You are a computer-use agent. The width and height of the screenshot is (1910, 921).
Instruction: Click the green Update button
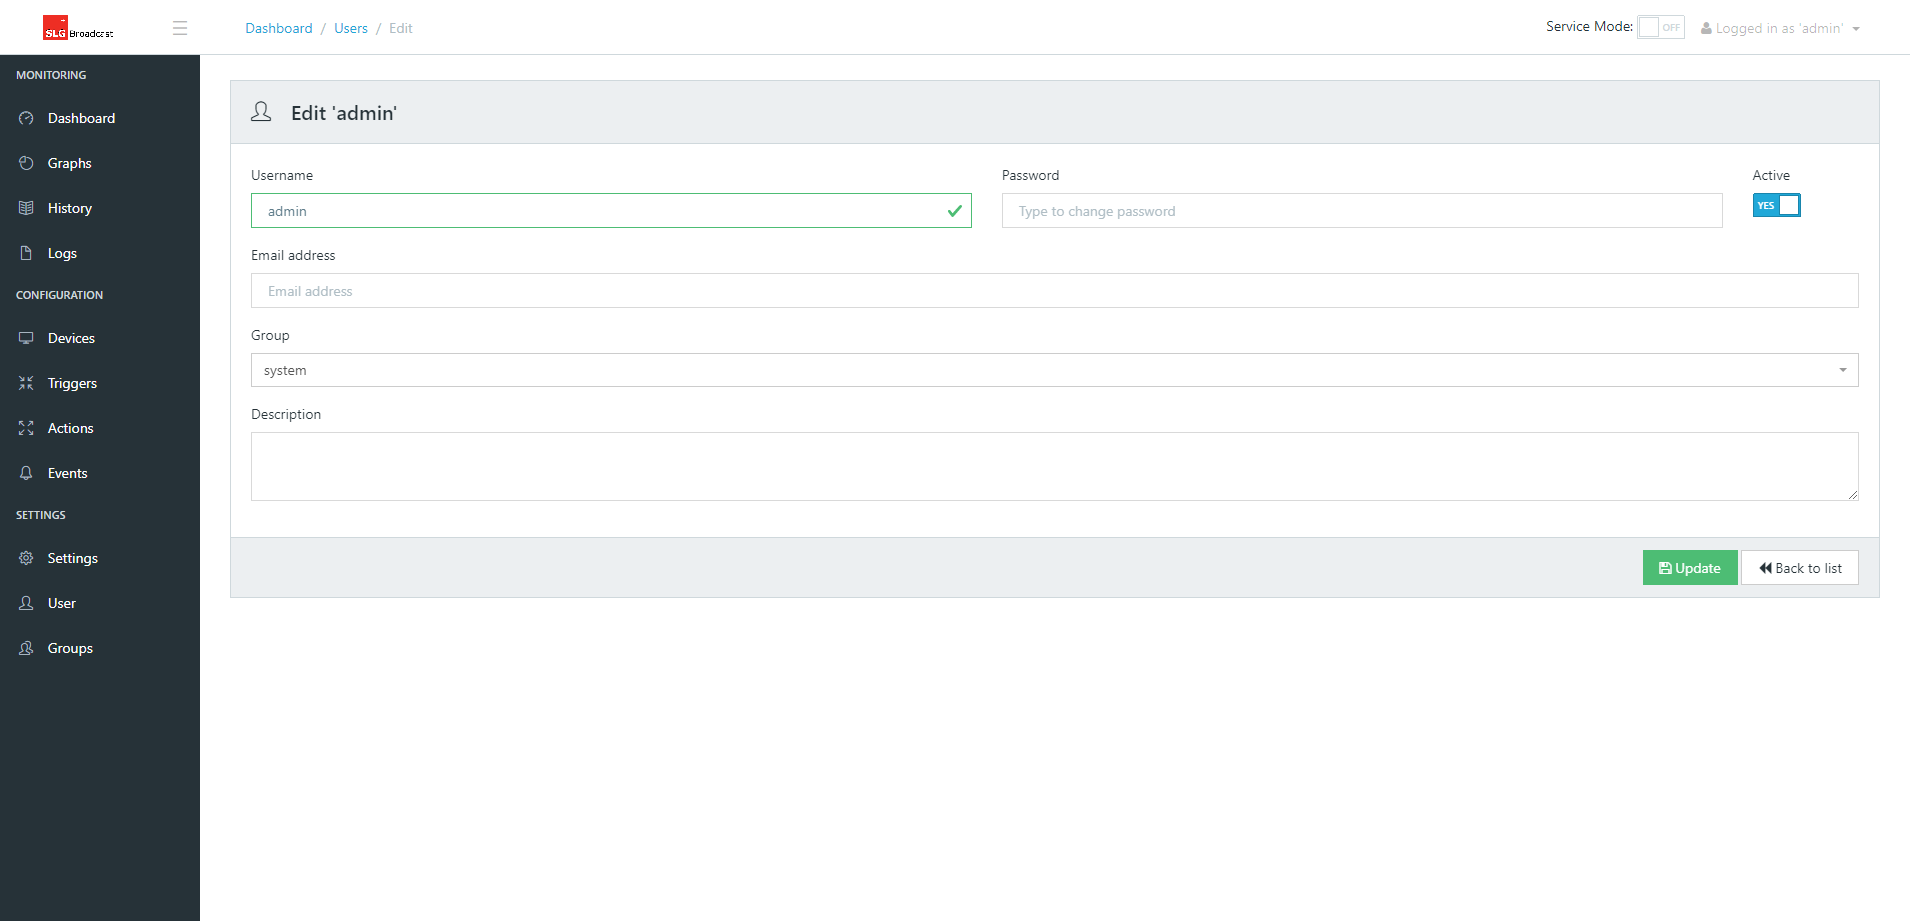click(1689, 568)
